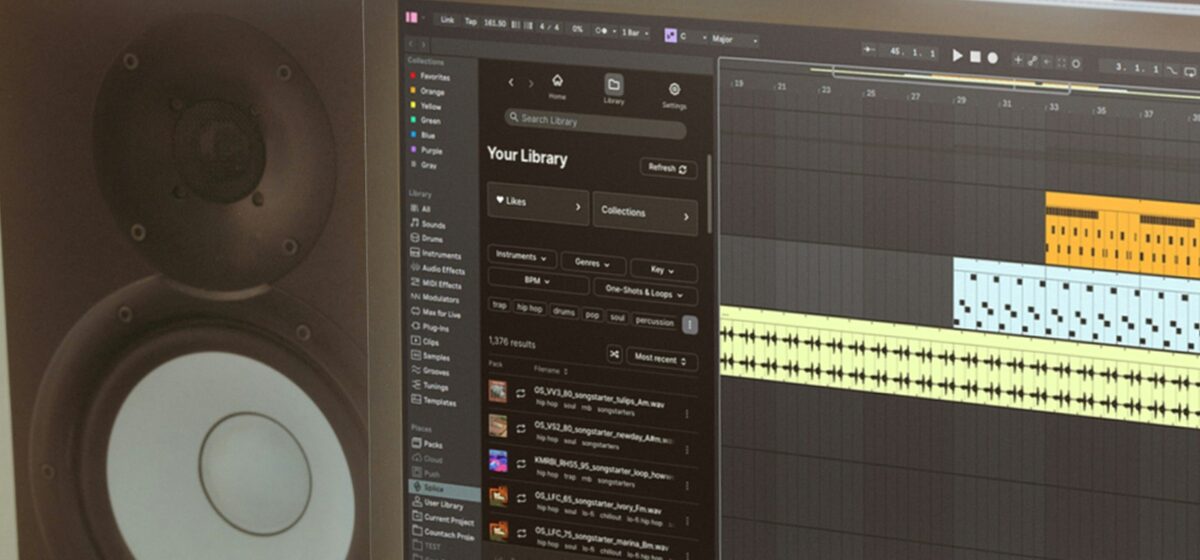This screenshot has height=560, width=1200.
Task: Expand the Instruments filter dropdown
Action: click(x=521, y=256)
